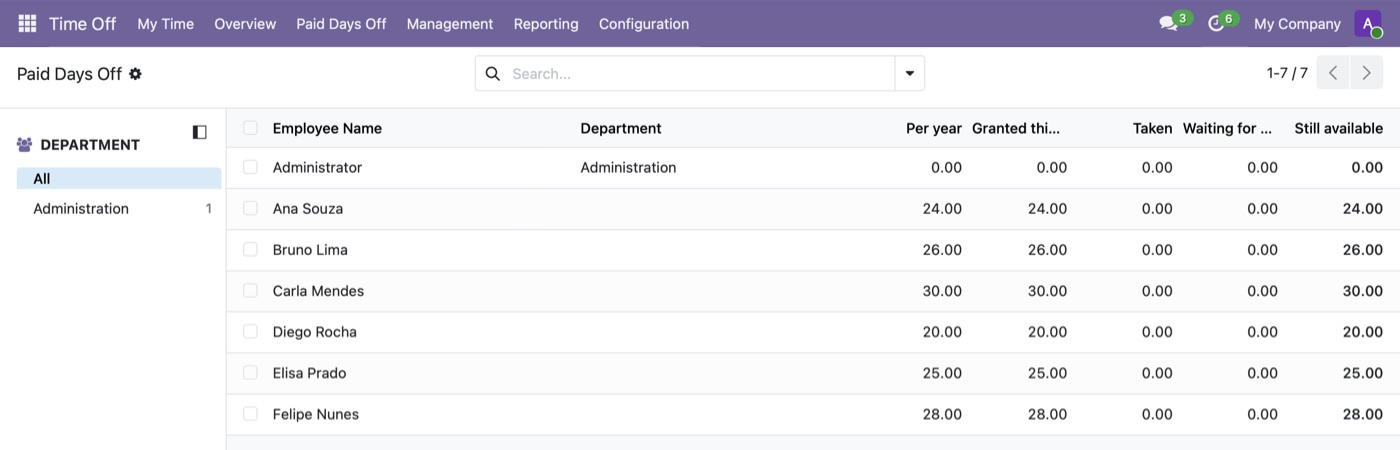Screen dimensions: 1400x450
Task: Go to the next page arrow
Action: (1367, 73)
